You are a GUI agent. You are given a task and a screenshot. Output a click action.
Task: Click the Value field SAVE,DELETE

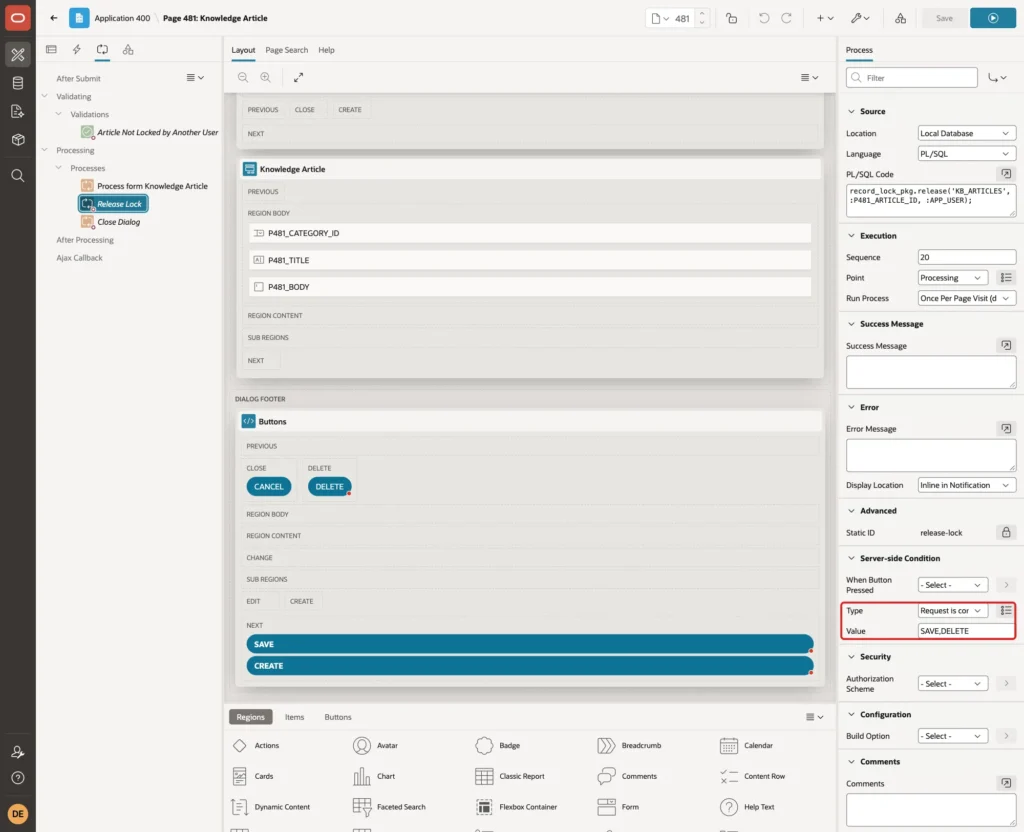[967, 631]
